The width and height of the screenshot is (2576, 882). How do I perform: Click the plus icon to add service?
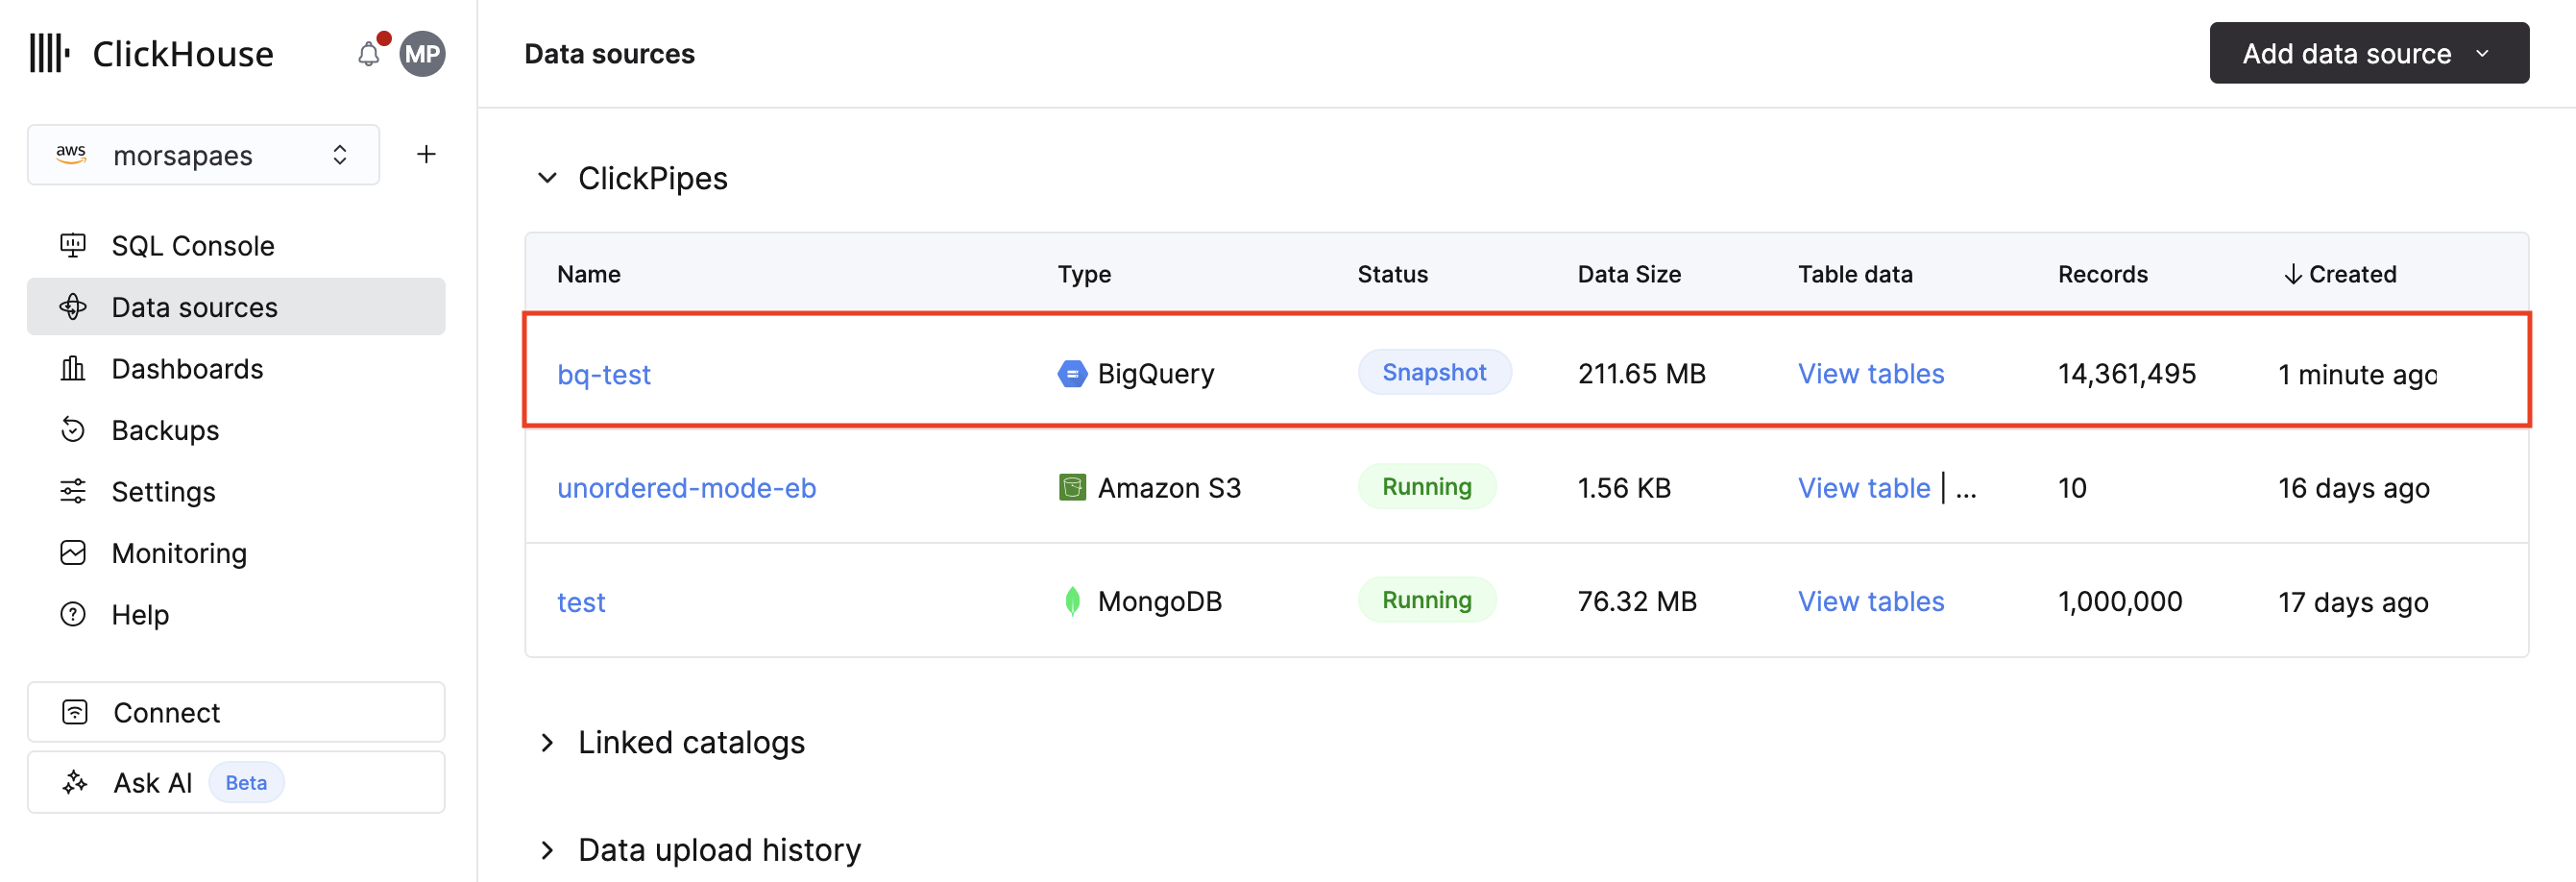click(x=426, y=155)
